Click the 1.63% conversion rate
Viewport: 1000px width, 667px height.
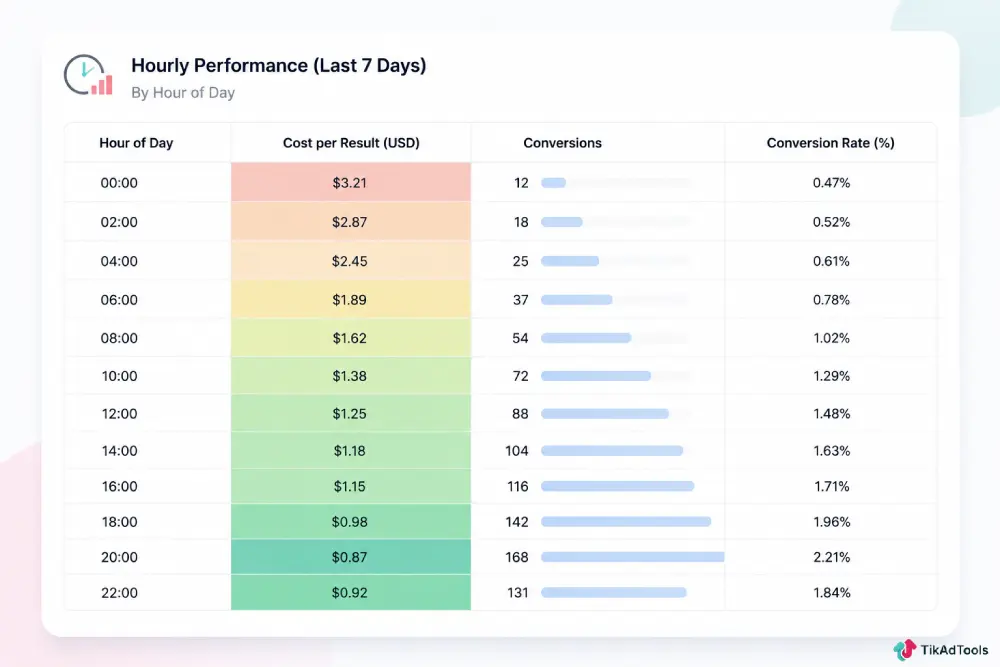click(x=831, y=451)
